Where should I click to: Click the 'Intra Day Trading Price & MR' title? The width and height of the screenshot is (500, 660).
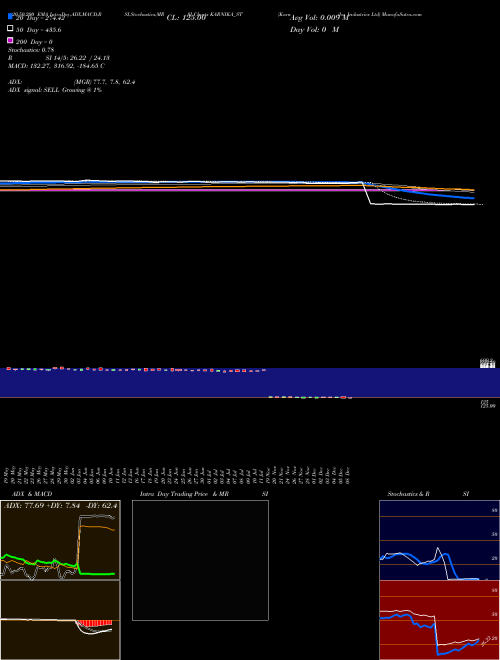tap(184, 494)
